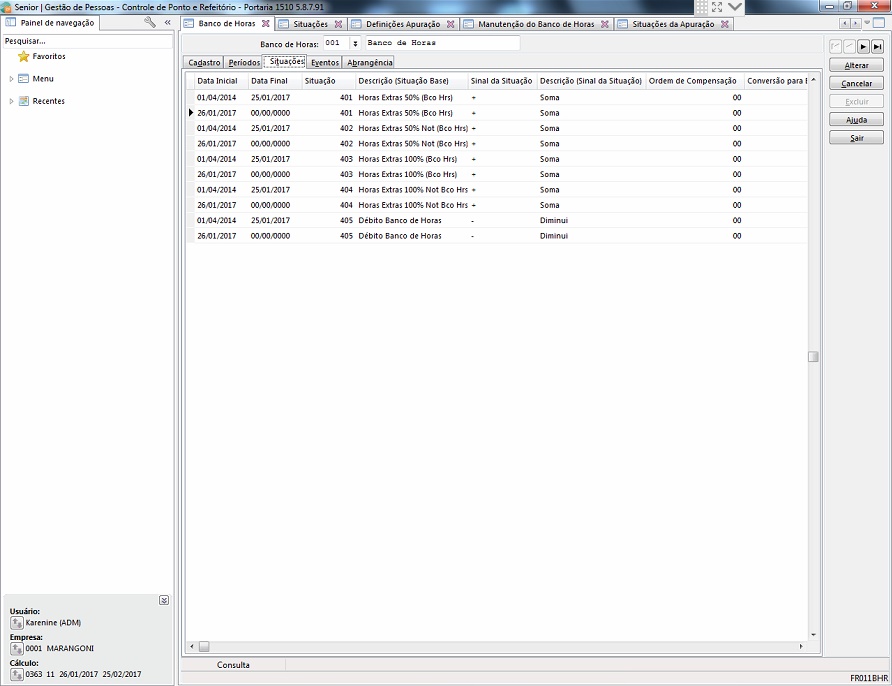This screenshot has height=686, width=892.
Task: Close the Definições Apuração tab
Action: 450,24
